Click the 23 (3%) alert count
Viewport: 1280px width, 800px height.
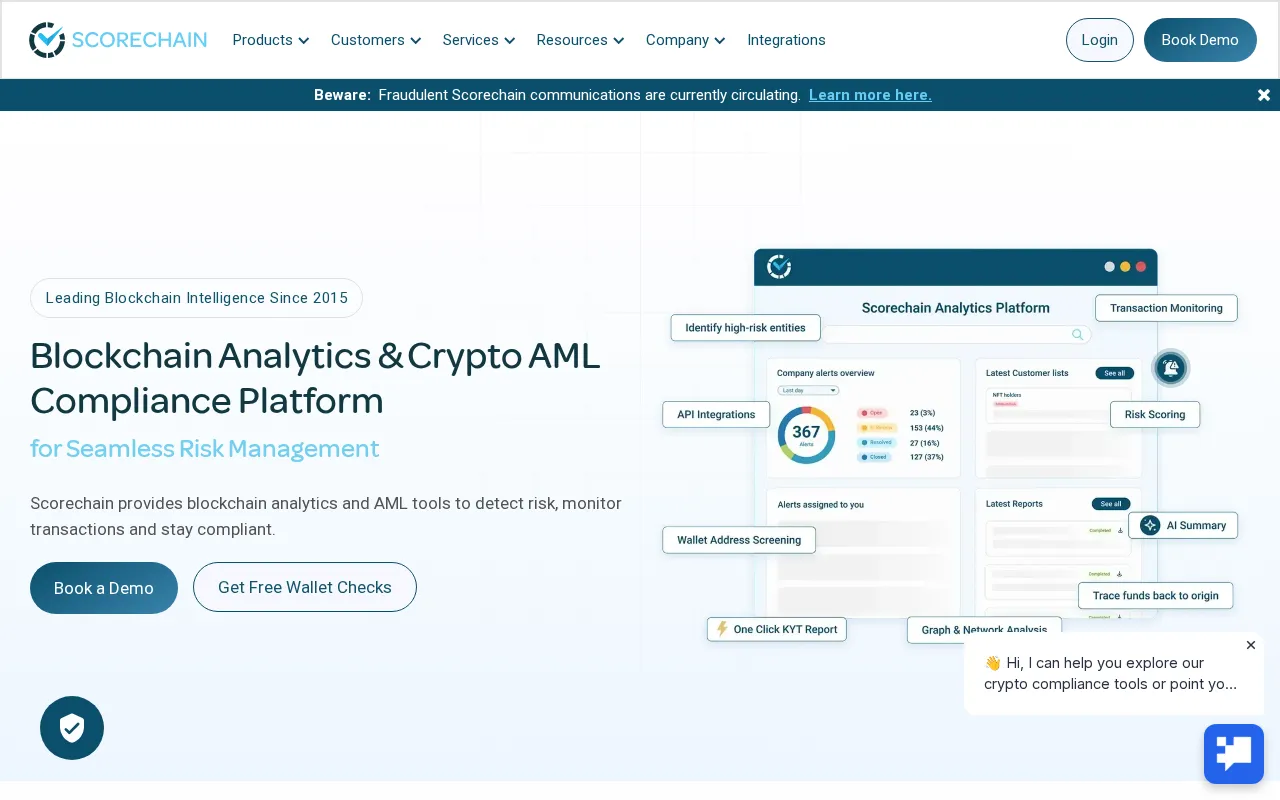point(922,413)
